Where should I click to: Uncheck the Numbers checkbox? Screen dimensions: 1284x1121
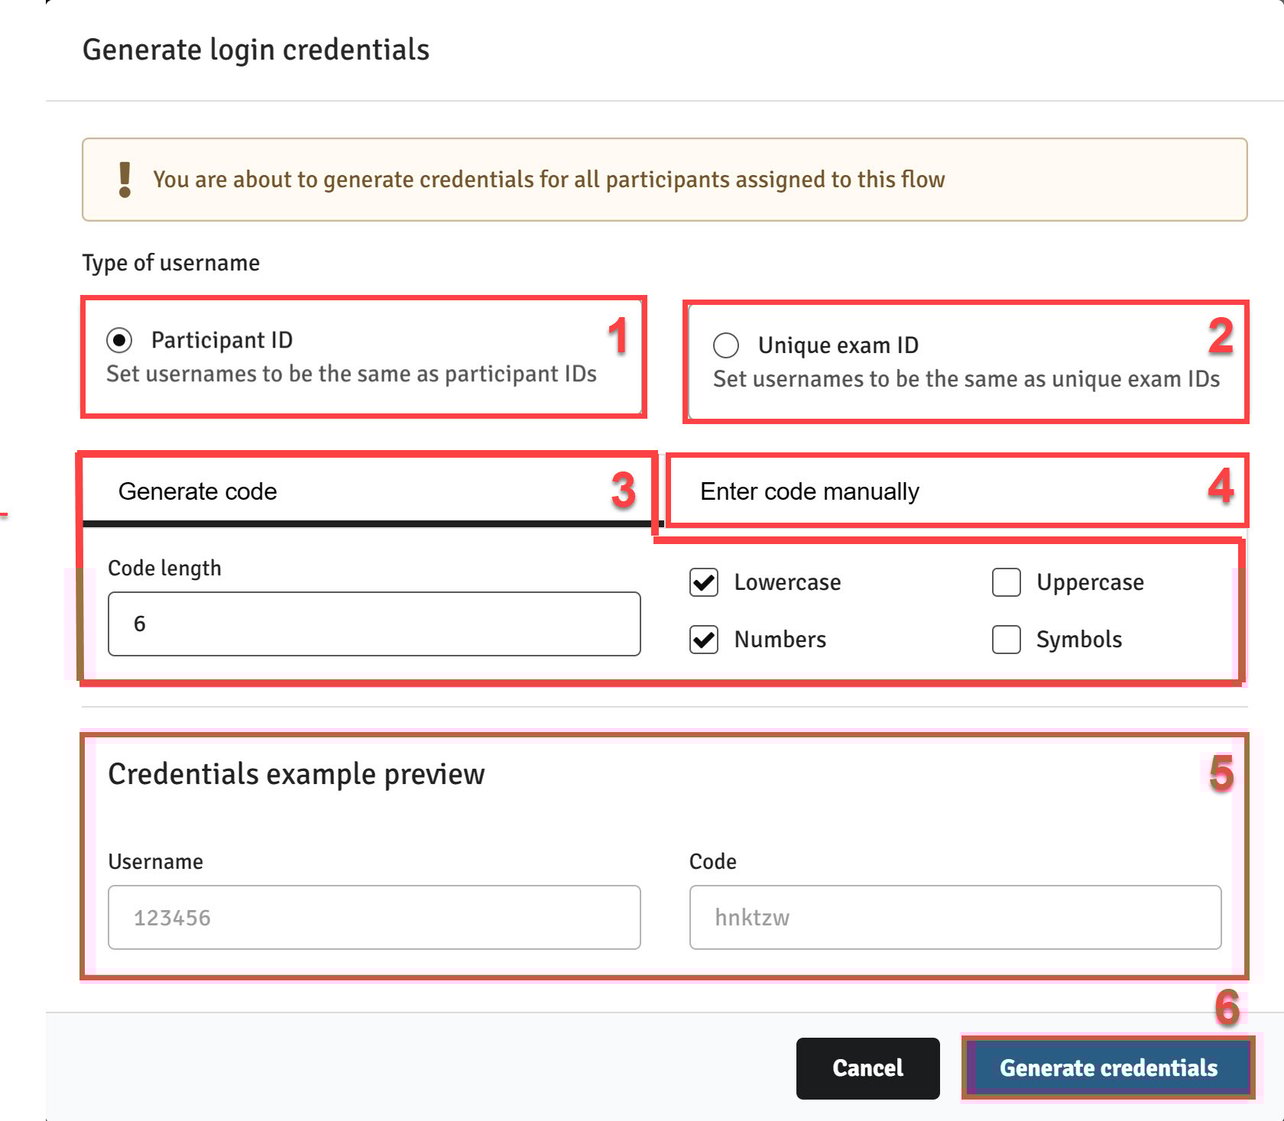click(x=703, y=639)
